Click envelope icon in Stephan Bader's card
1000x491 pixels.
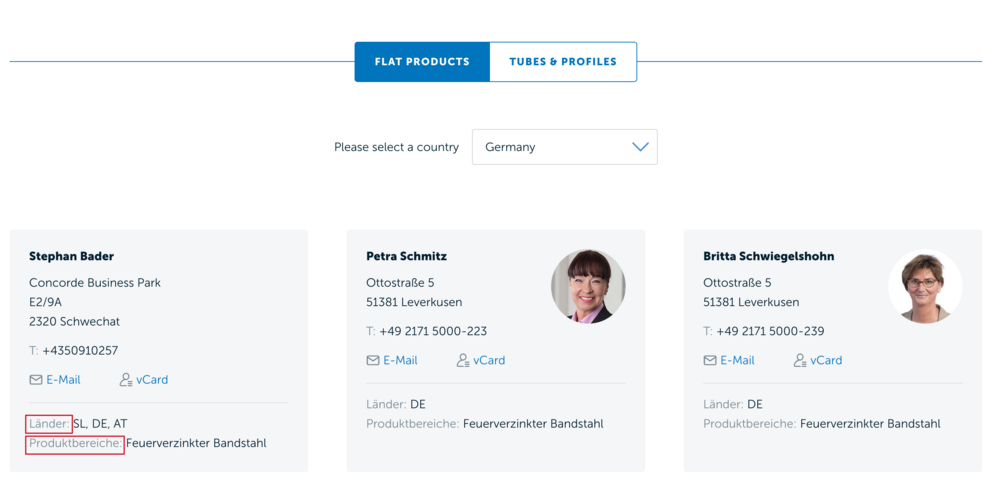[x=36, y=380]
